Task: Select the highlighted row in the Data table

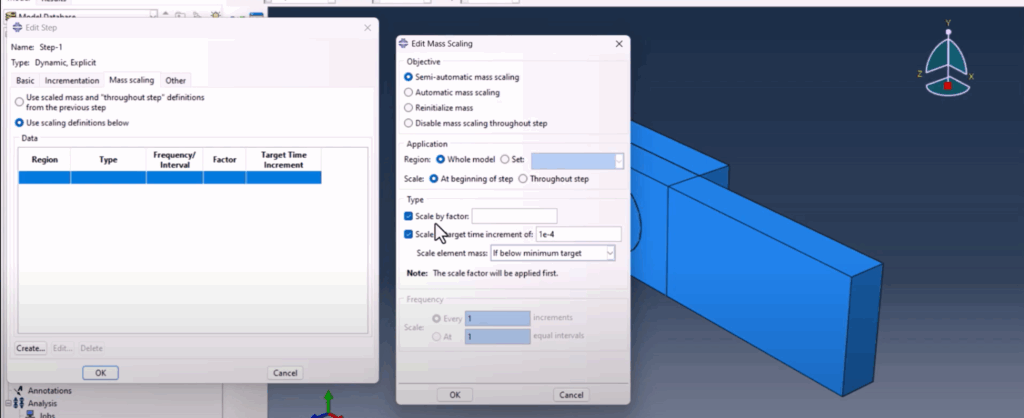Action: tap(170, 178)
